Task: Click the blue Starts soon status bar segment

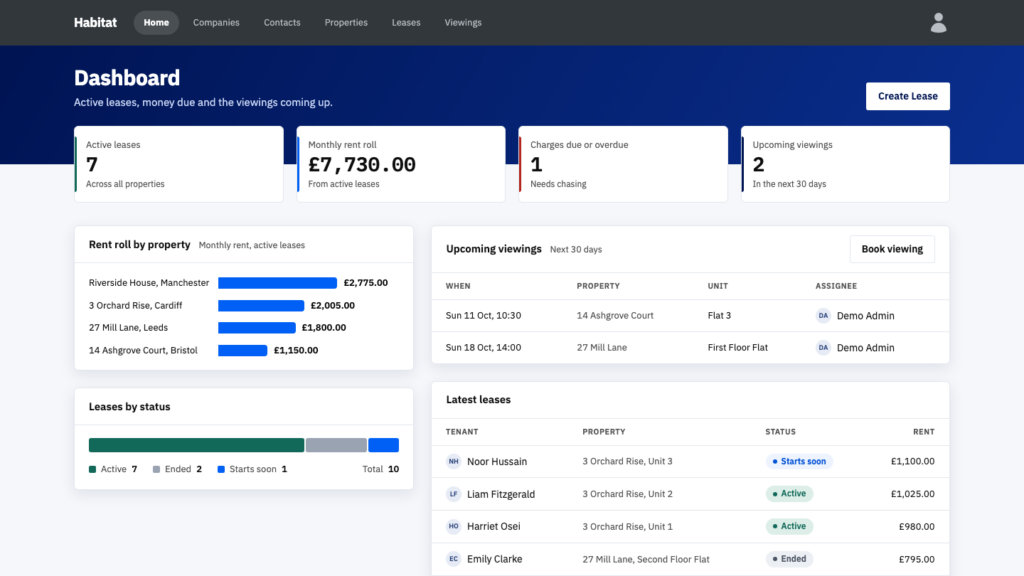Action: pos(383,445)
